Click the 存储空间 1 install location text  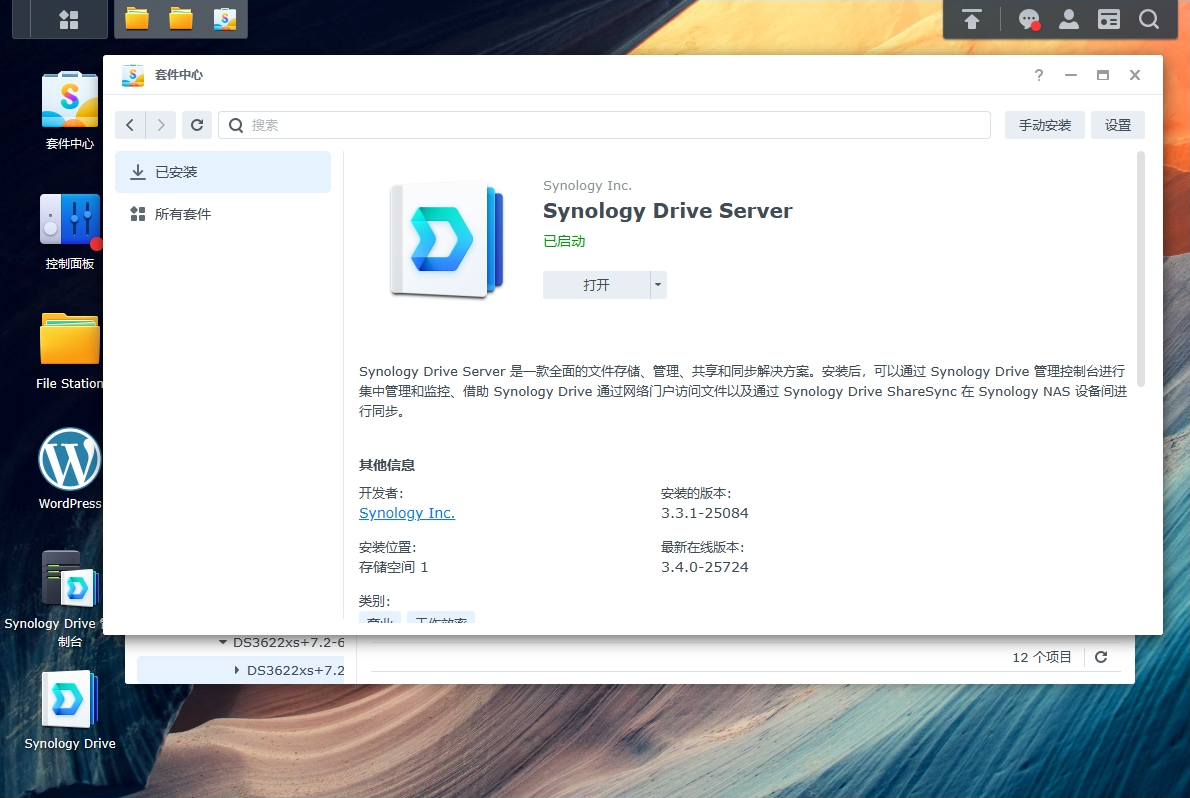click(x=393, y=567)
